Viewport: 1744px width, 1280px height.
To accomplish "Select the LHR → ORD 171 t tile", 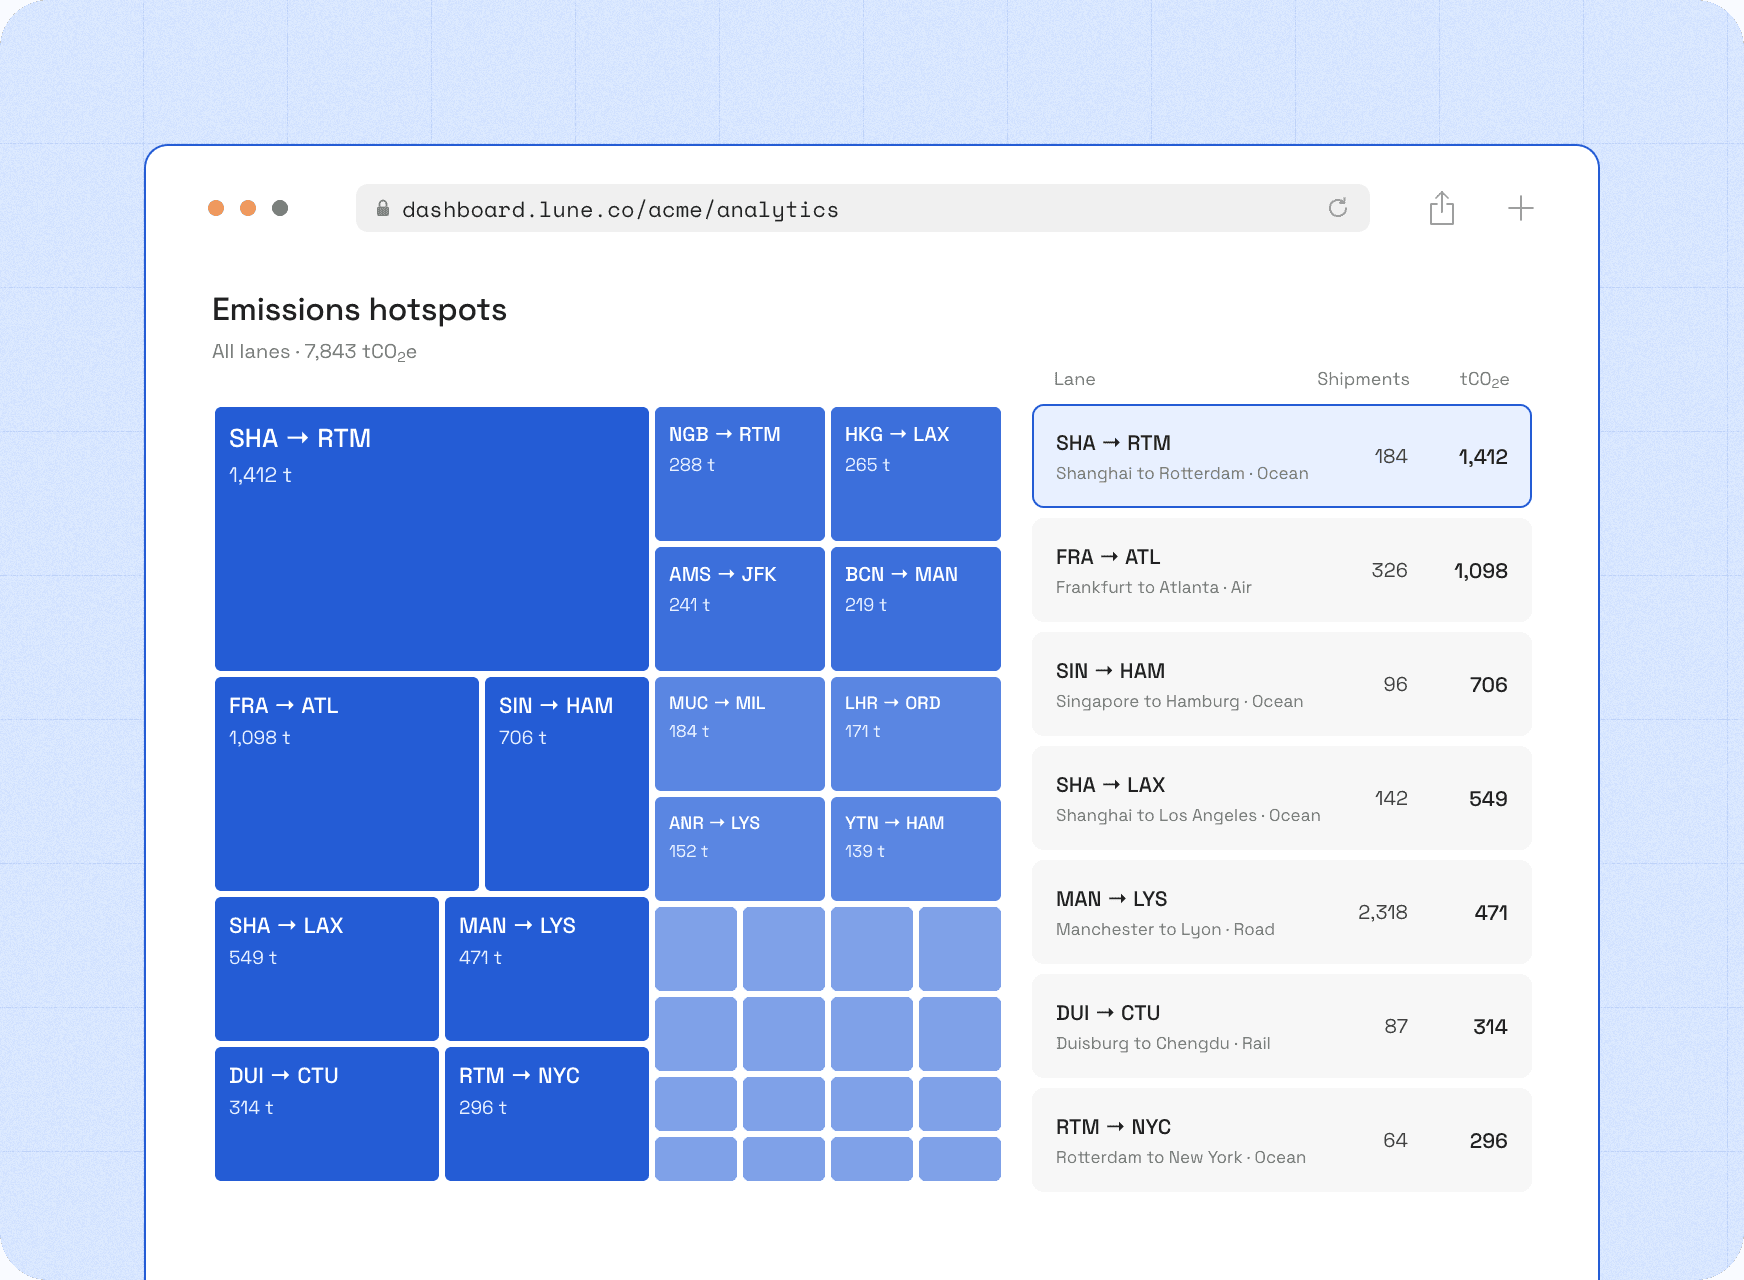I will 916,733.
